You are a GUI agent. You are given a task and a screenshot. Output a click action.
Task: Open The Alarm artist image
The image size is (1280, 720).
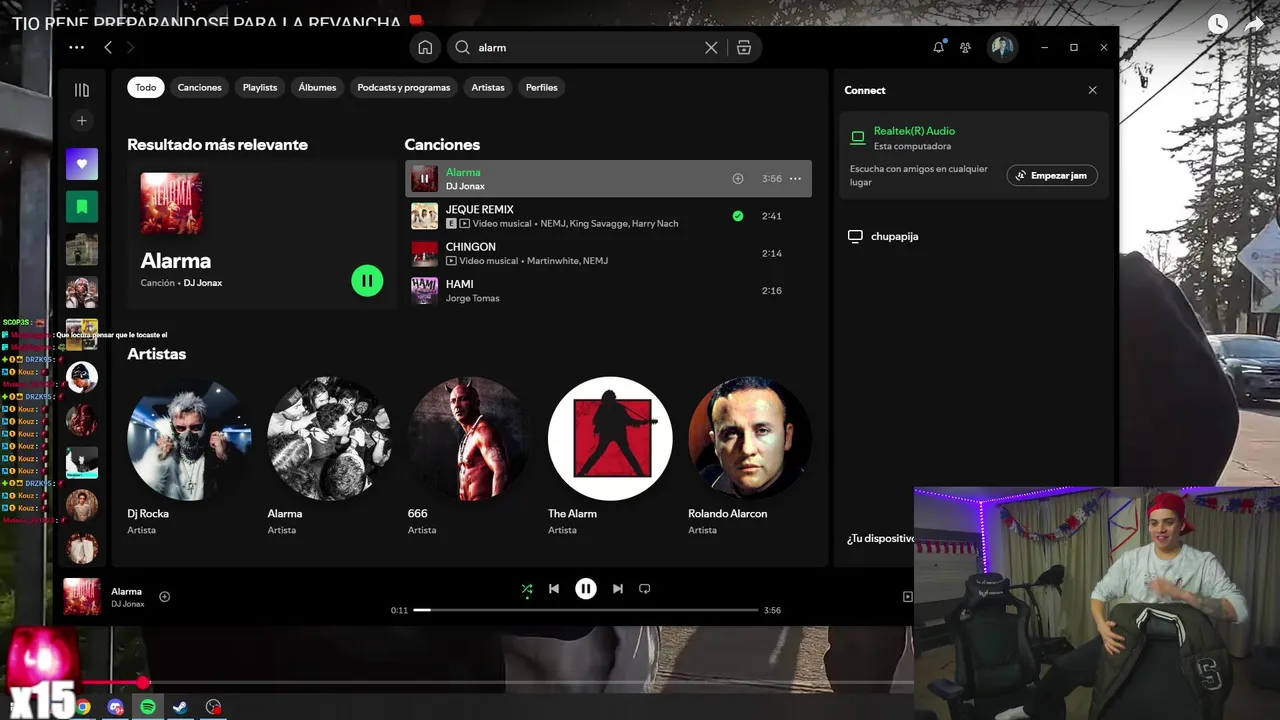click(x=610, y=438)
